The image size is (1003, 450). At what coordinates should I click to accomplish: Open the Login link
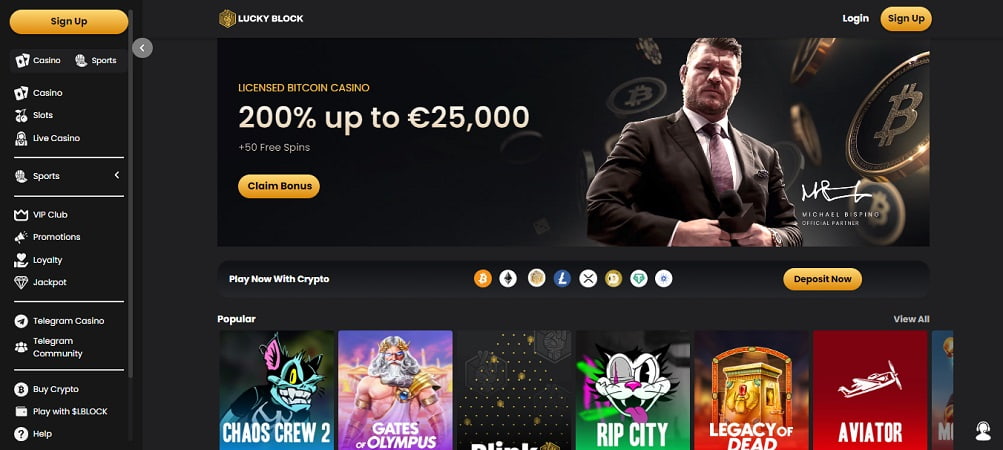pyautogui.click(x=855, y=19)
